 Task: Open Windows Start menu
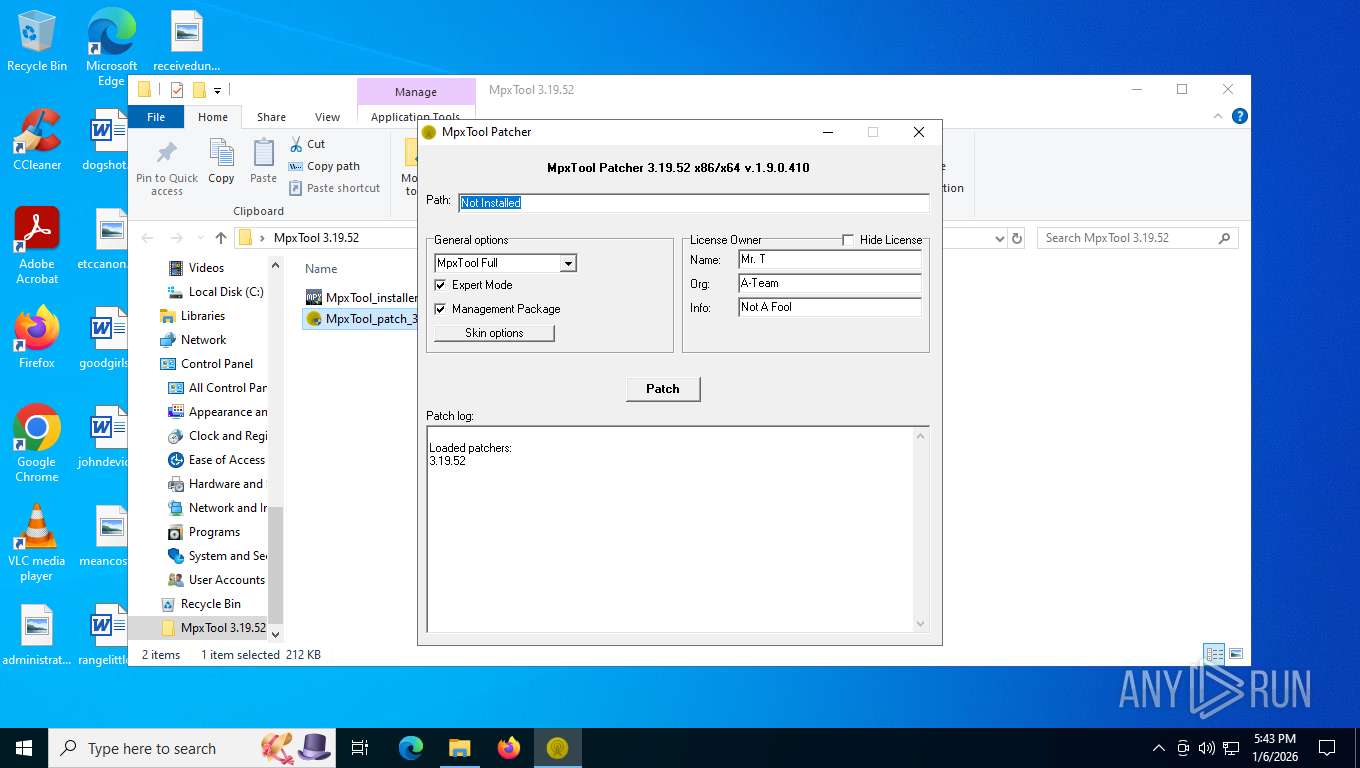click(23, 748)
